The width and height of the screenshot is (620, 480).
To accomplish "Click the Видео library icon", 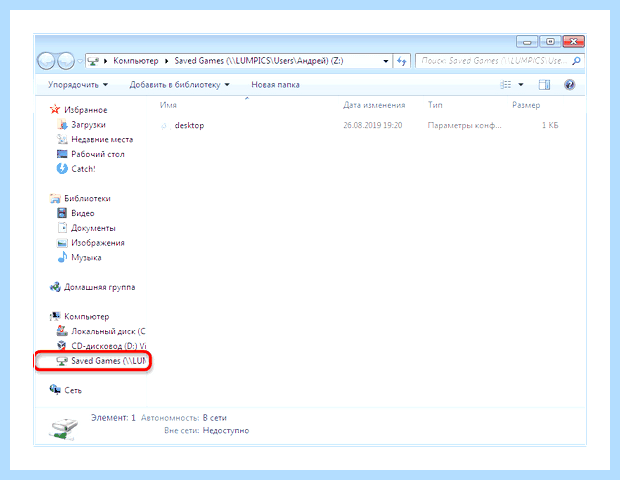I will [x=62, y=213].
